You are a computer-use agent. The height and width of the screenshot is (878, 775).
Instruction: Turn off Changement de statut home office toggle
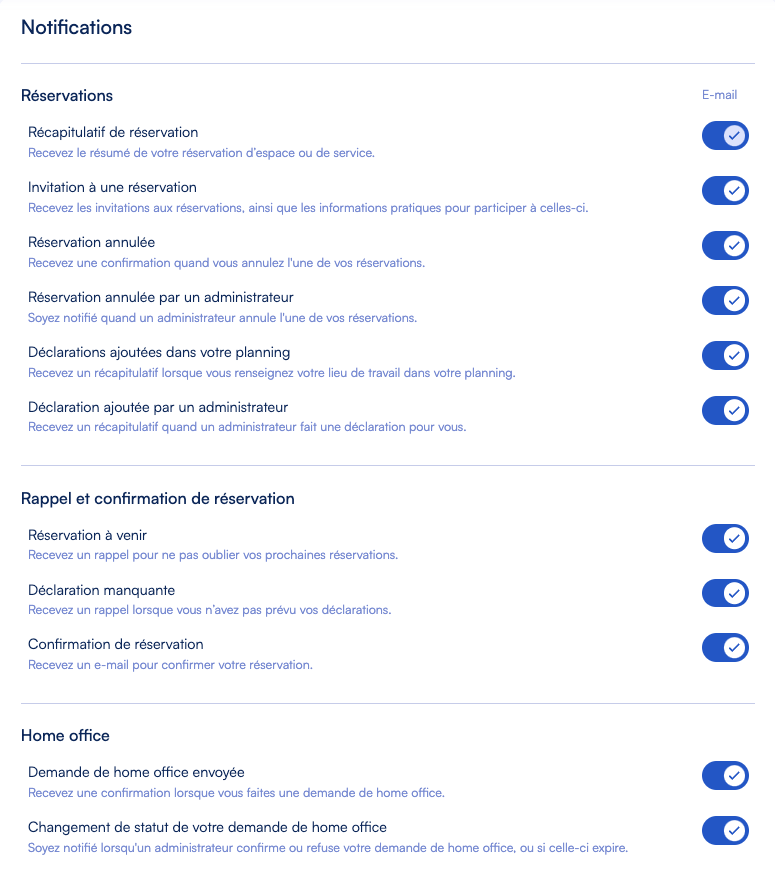point(725,830)
